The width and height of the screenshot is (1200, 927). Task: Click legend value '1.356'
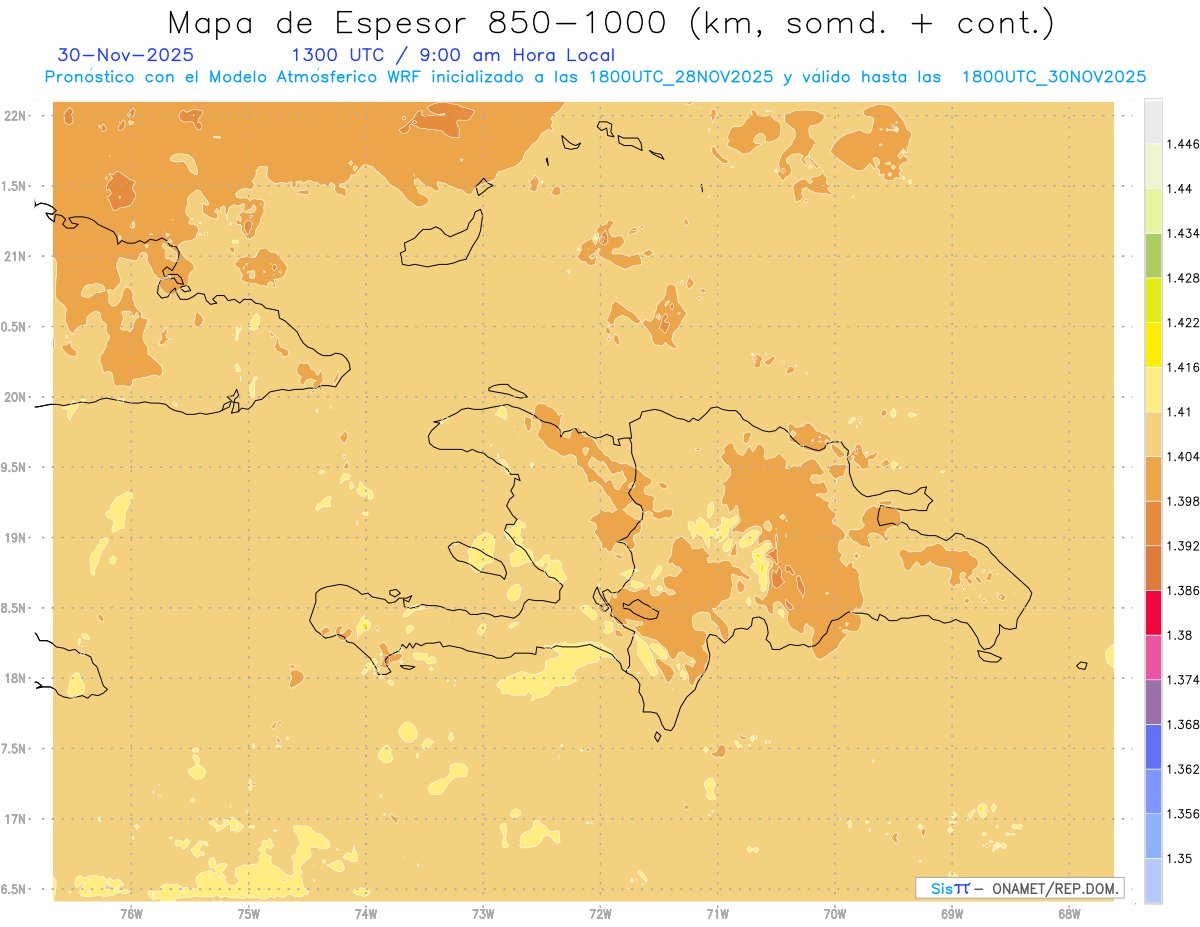[1182, 814]
